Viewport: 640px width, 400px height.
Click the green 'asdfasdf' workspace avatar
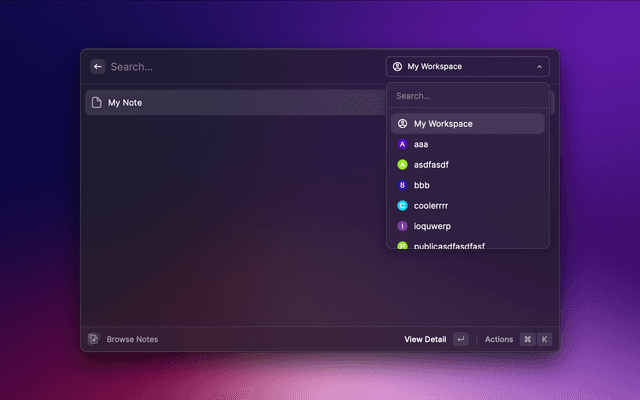pyautogui.click(x=402, y=165)
